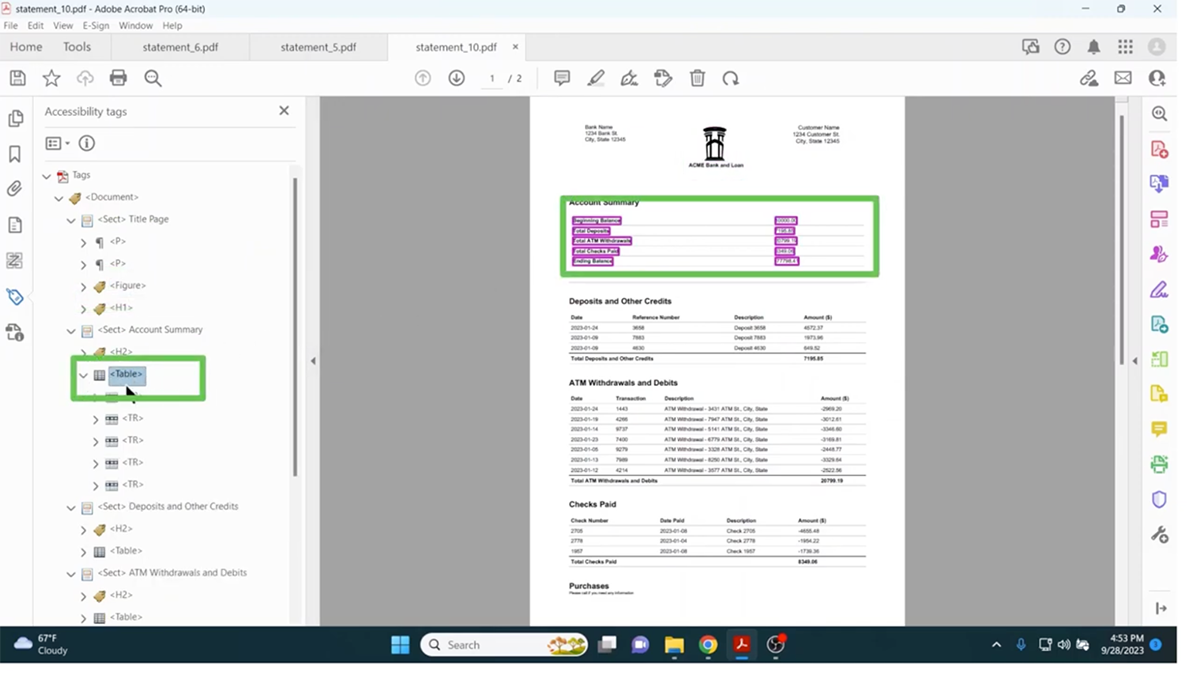Open the E-Sign menu
The width and height of the screenshot is (1200, 677).
click(95, 25)
